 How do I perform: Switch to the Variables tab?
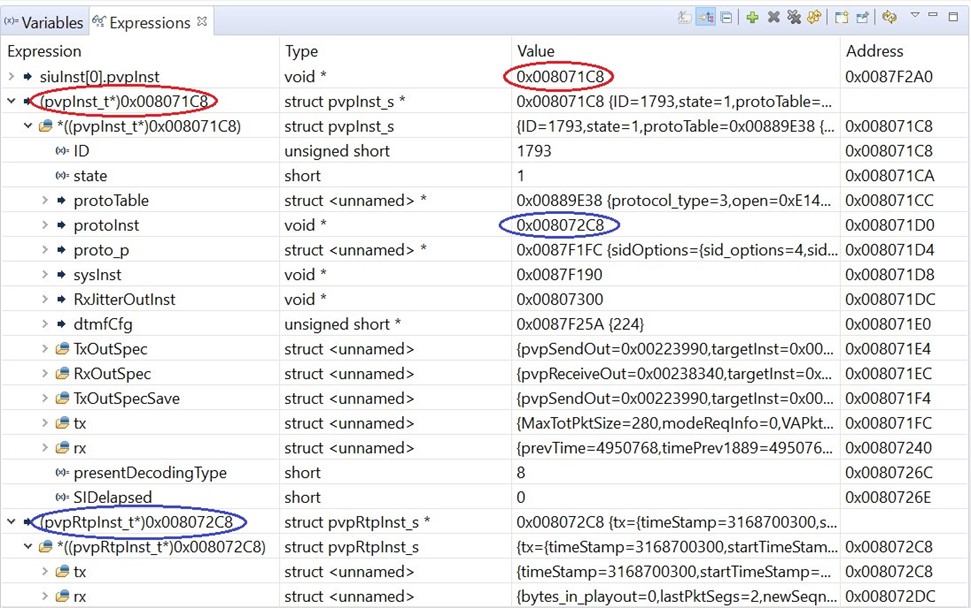44,22
